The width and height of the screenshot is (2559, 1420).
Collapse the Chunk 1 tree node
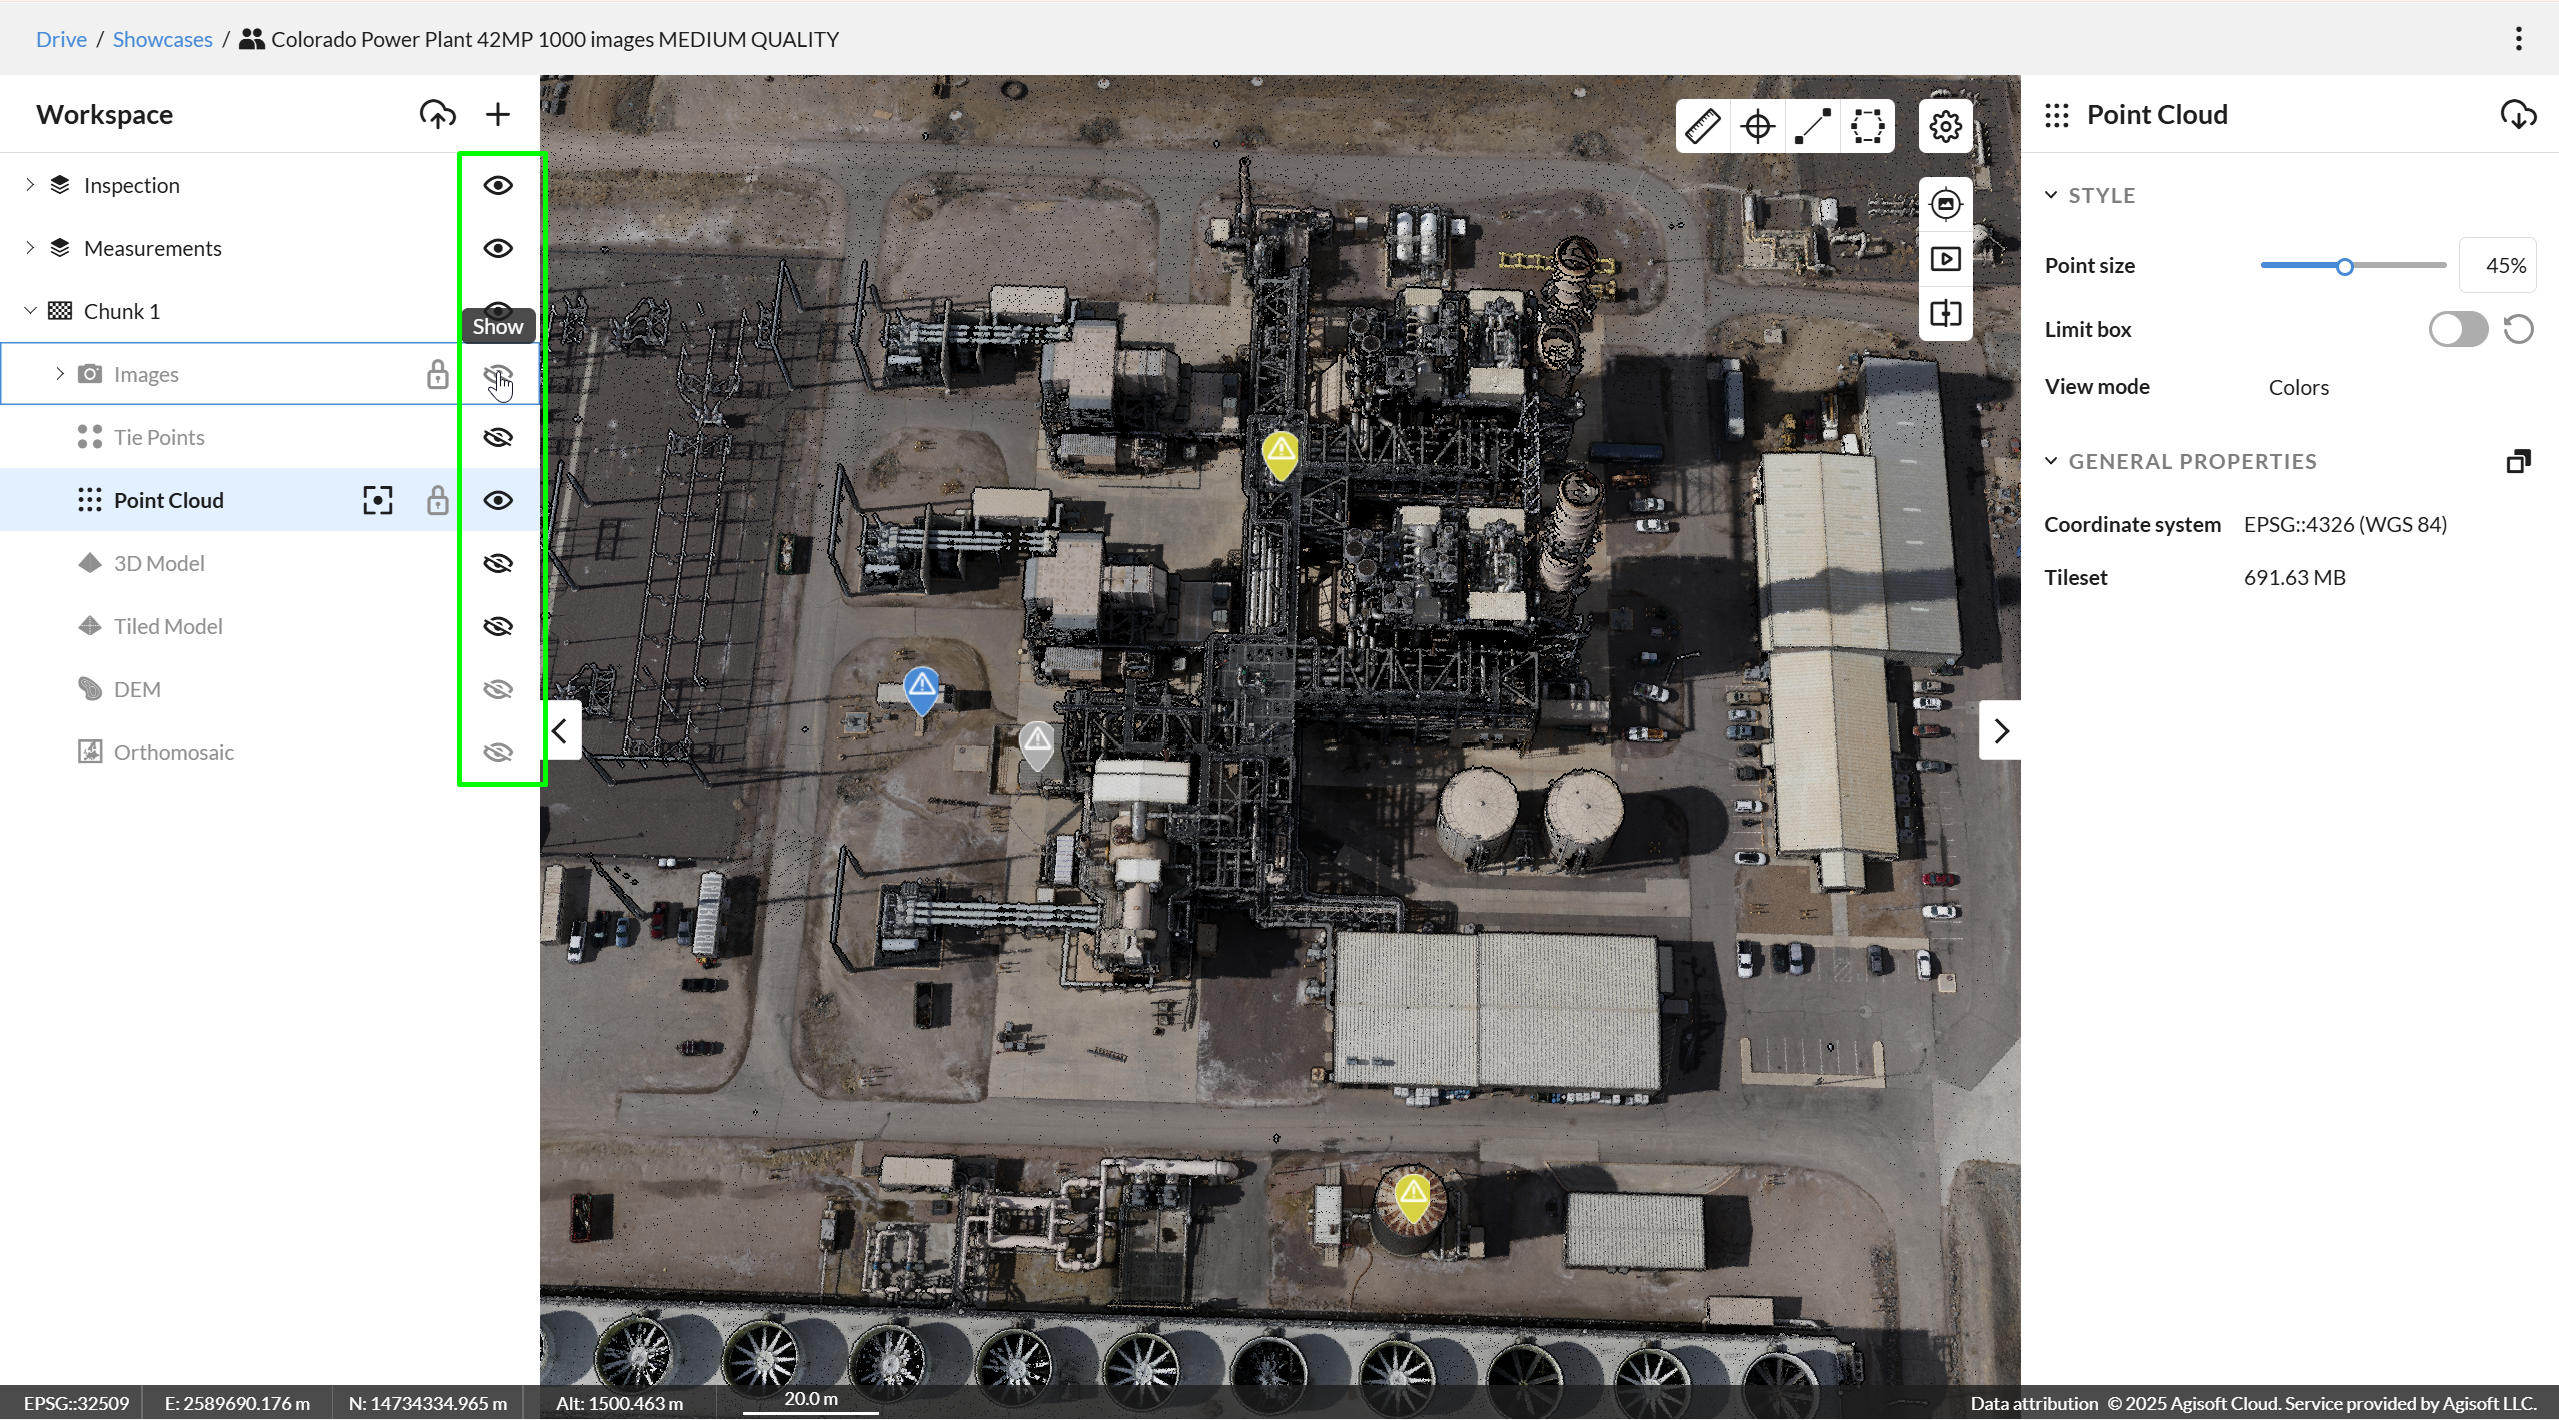30,311
